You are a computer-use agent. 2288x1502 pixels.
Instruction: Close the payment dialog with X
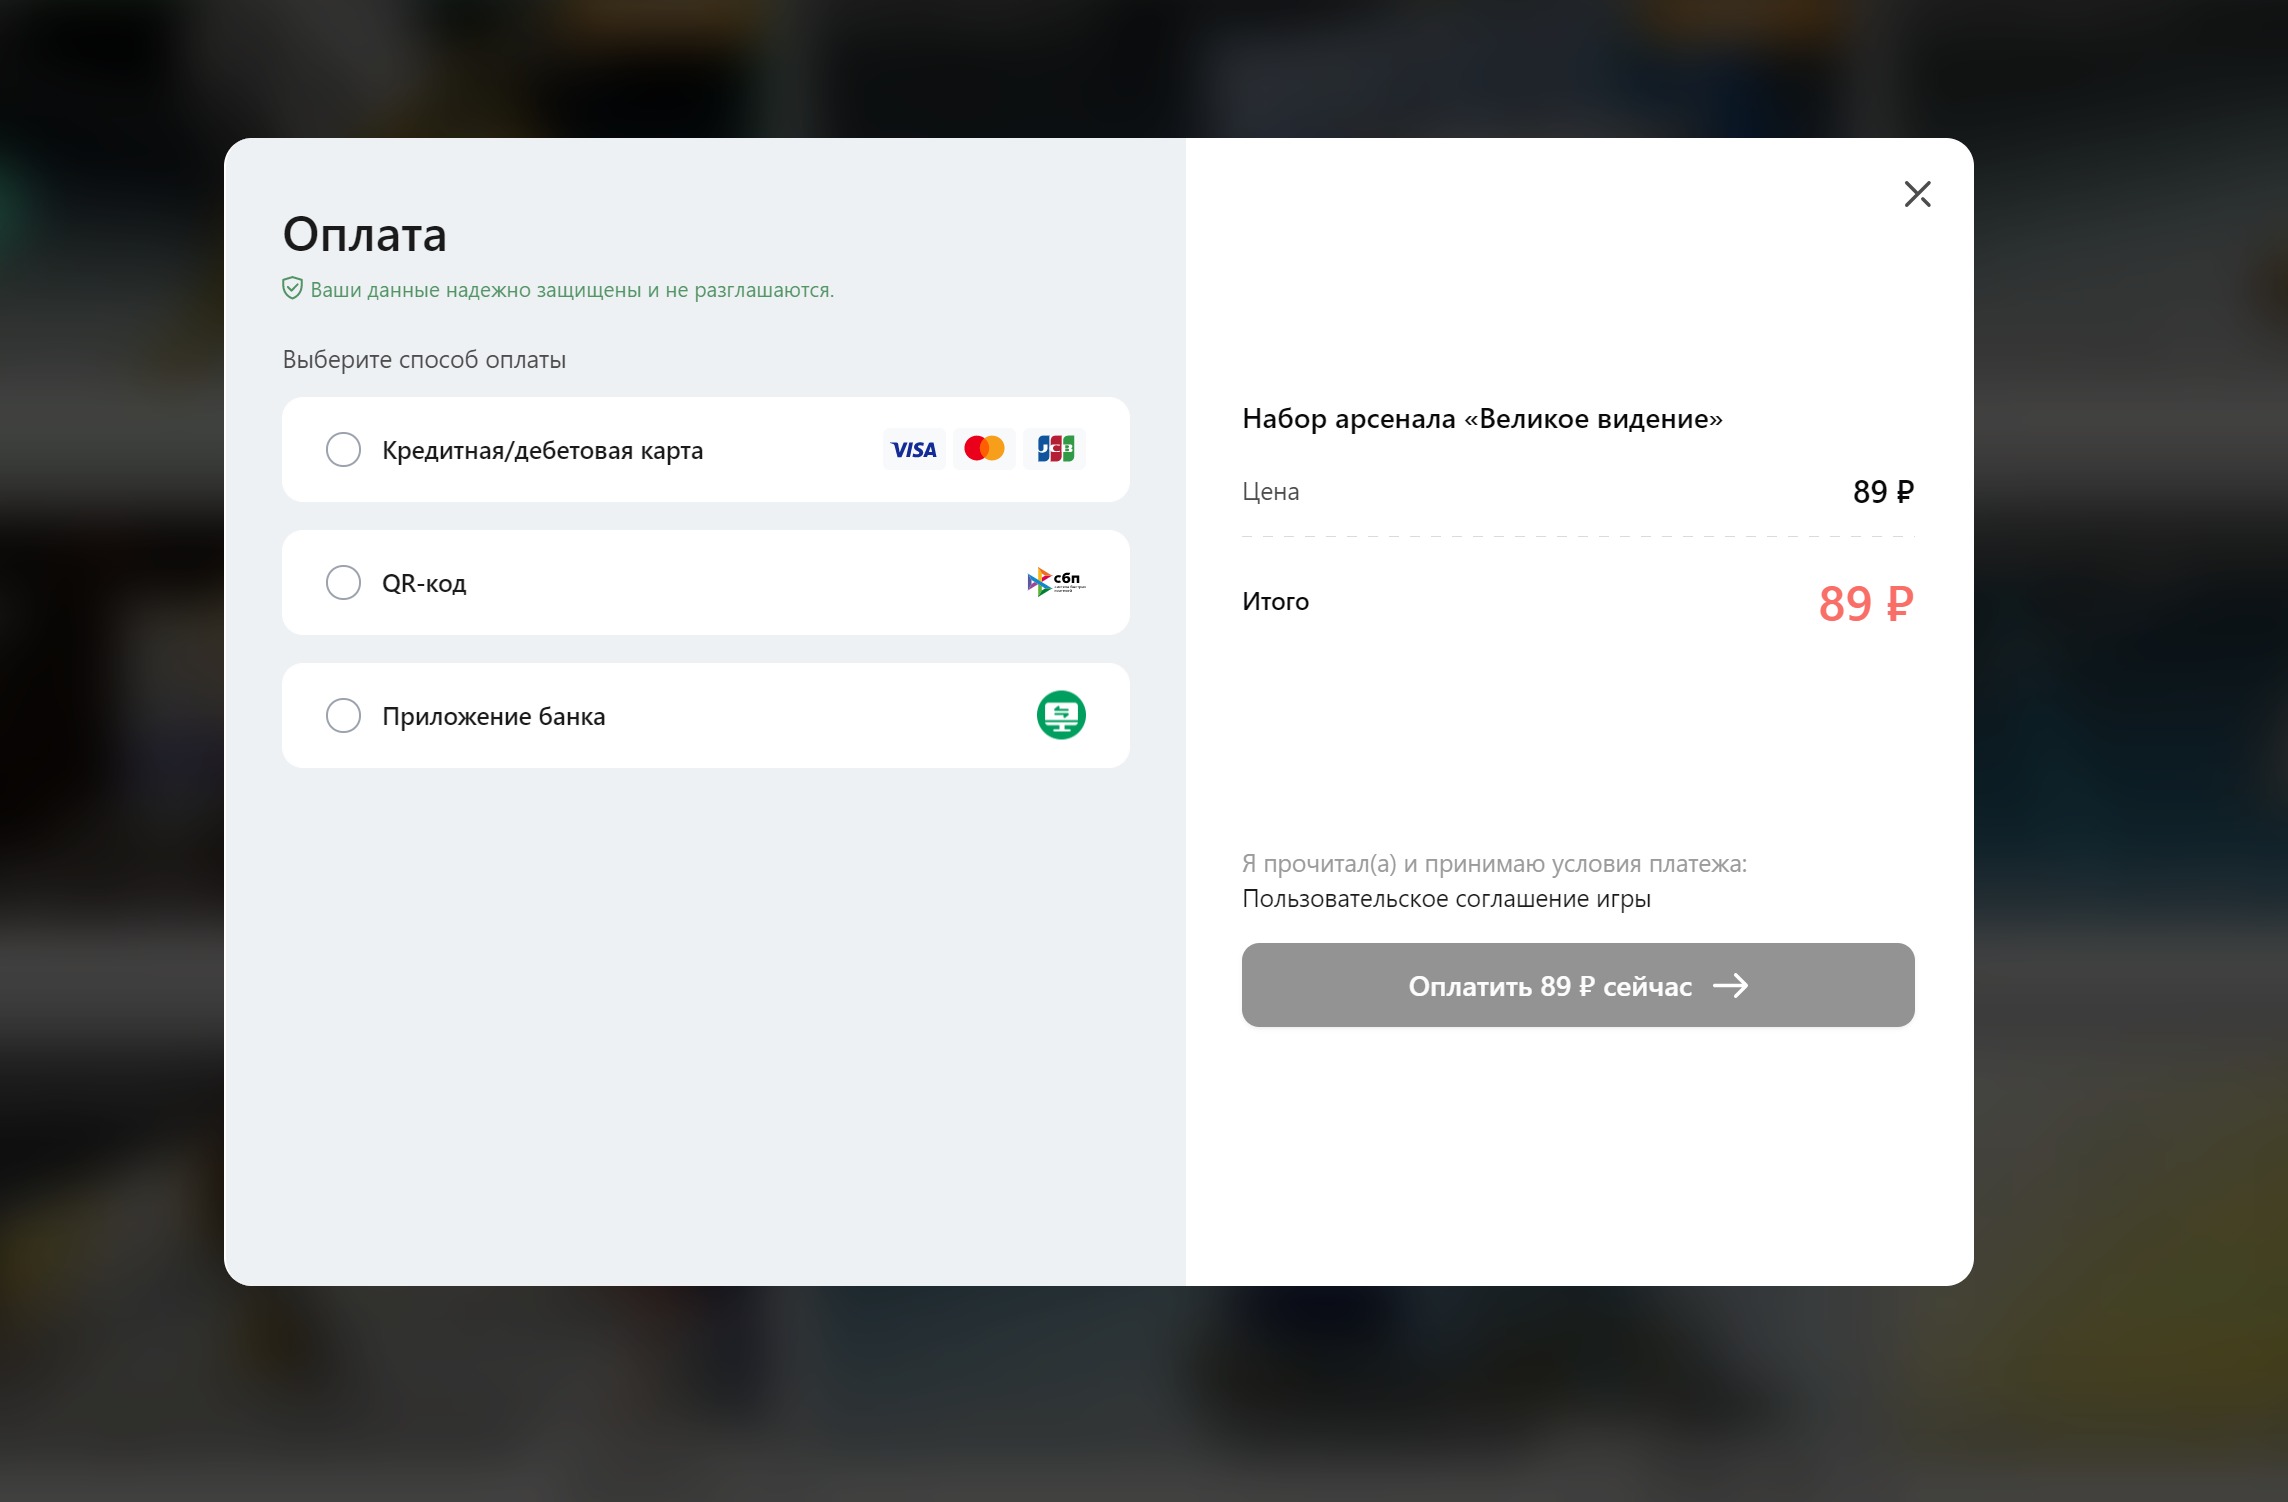point(1916,194)
